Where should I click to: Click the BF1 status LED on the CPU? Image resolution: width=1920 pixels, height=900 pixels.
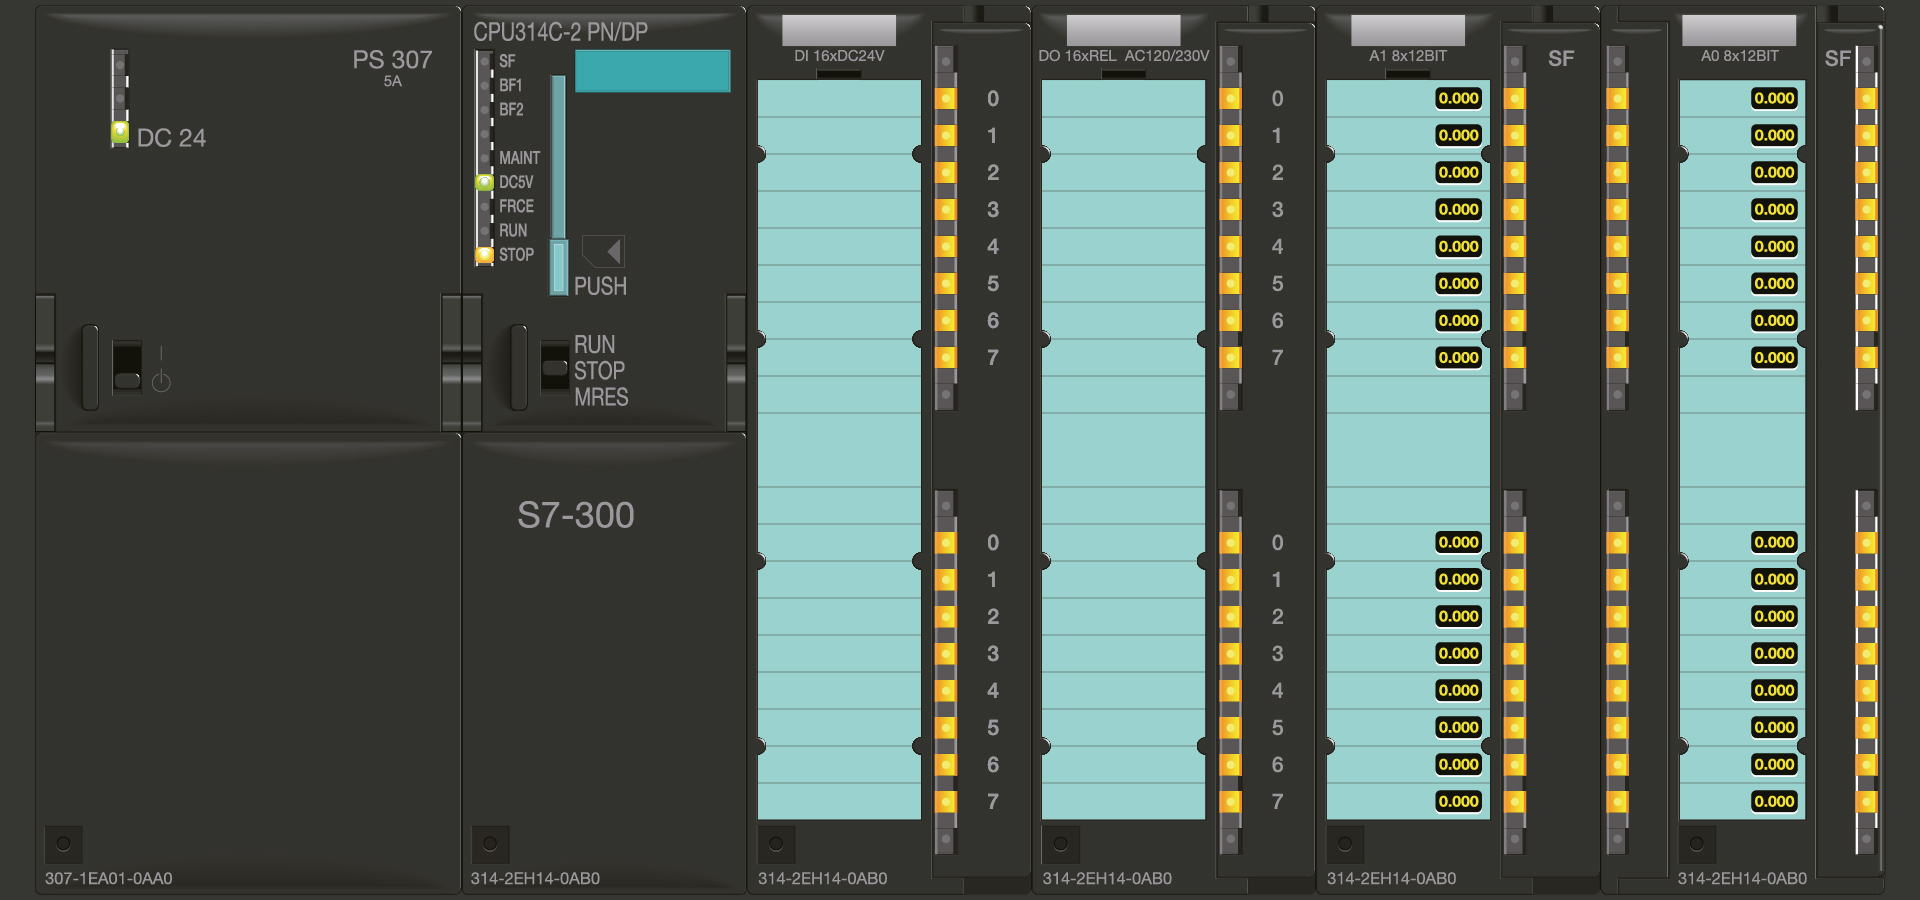pyautogui.click(x=485, y=85)
